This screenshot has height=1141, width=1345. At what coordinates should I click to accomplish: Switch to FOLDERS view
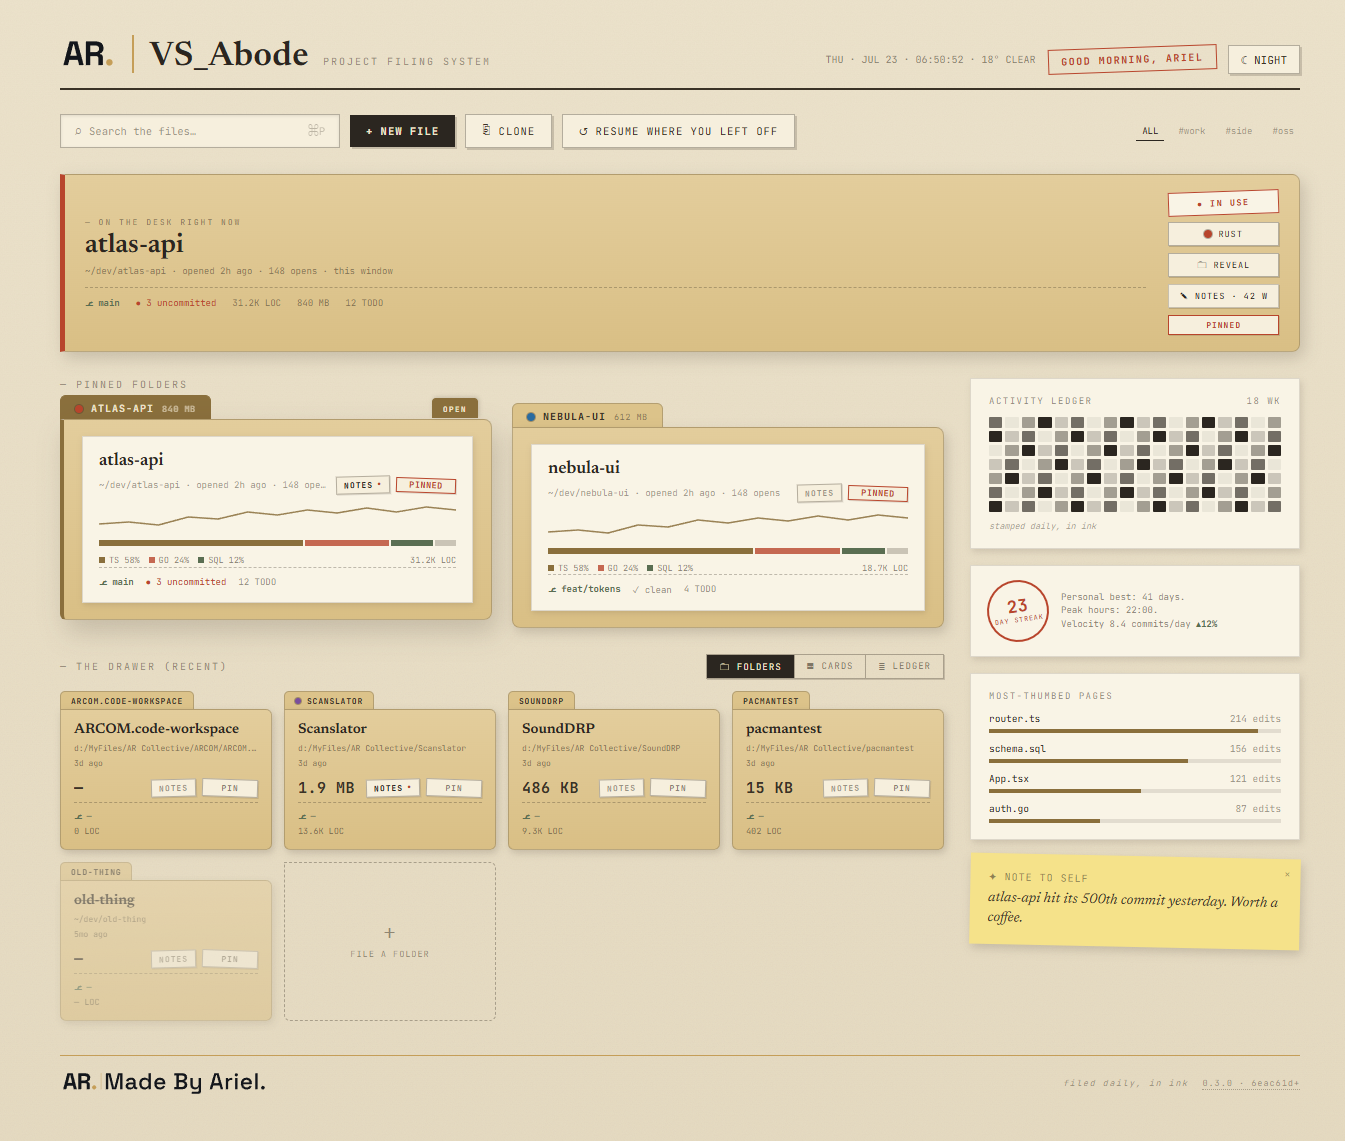pos(750,666)
